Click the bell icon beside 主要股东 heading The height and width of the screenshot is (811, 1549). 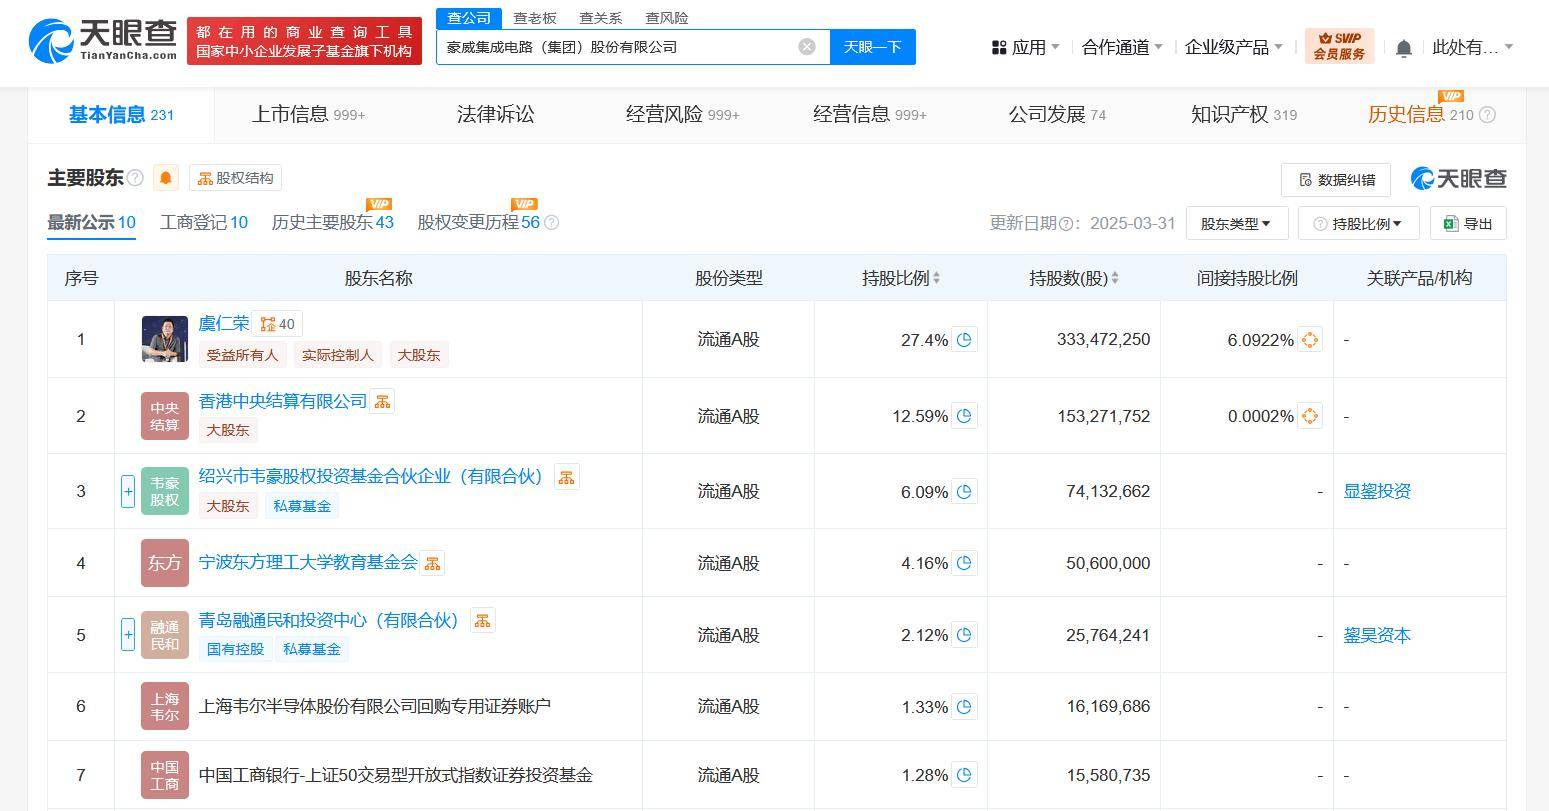point(164,177)
